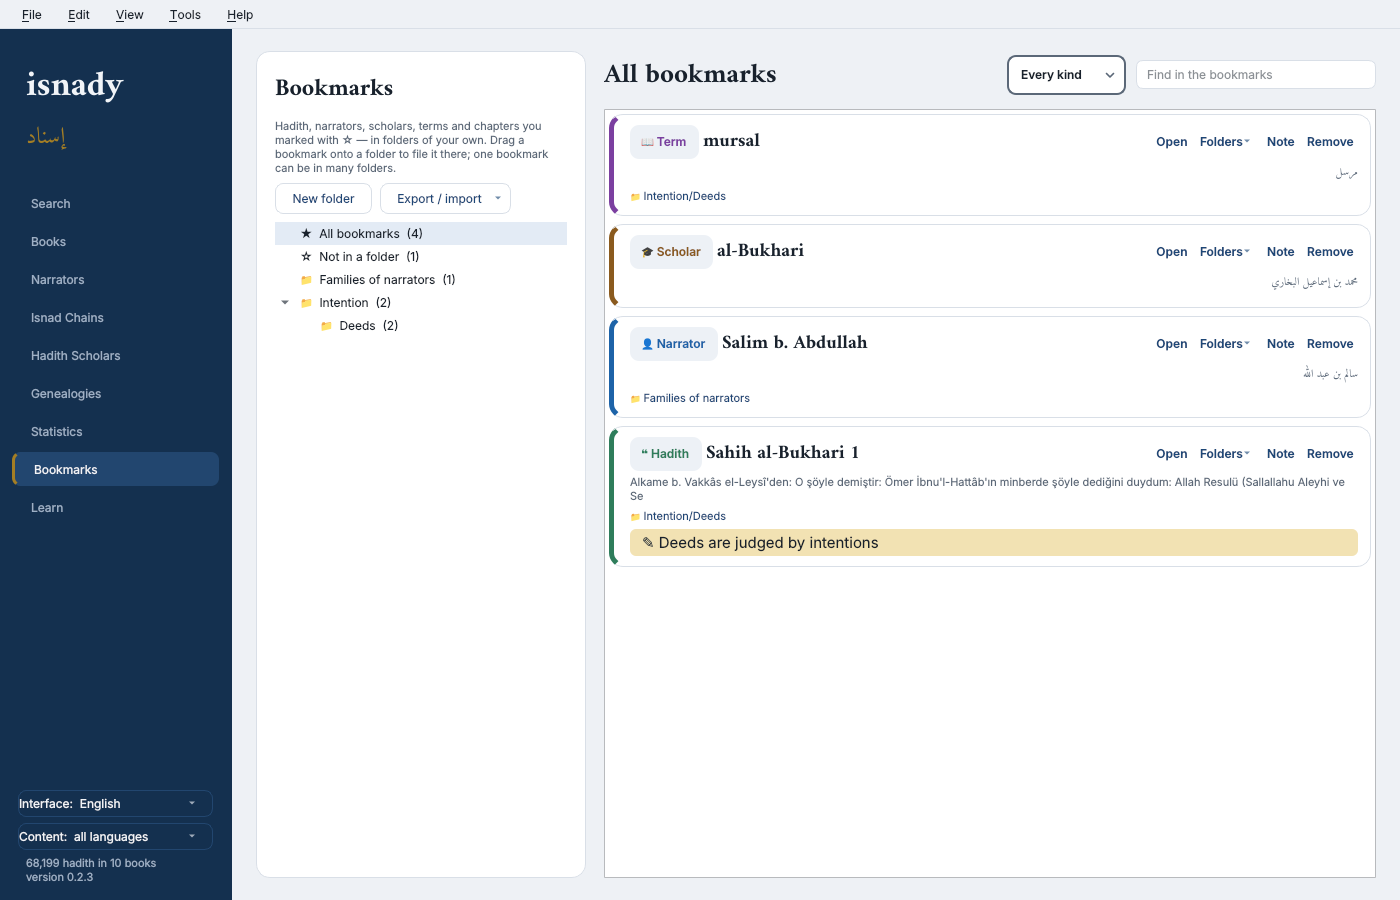Viewport: 1400px width, 900px height.
Task: Open the Folders menu for mursal
Action: [x=1225, y=142]
